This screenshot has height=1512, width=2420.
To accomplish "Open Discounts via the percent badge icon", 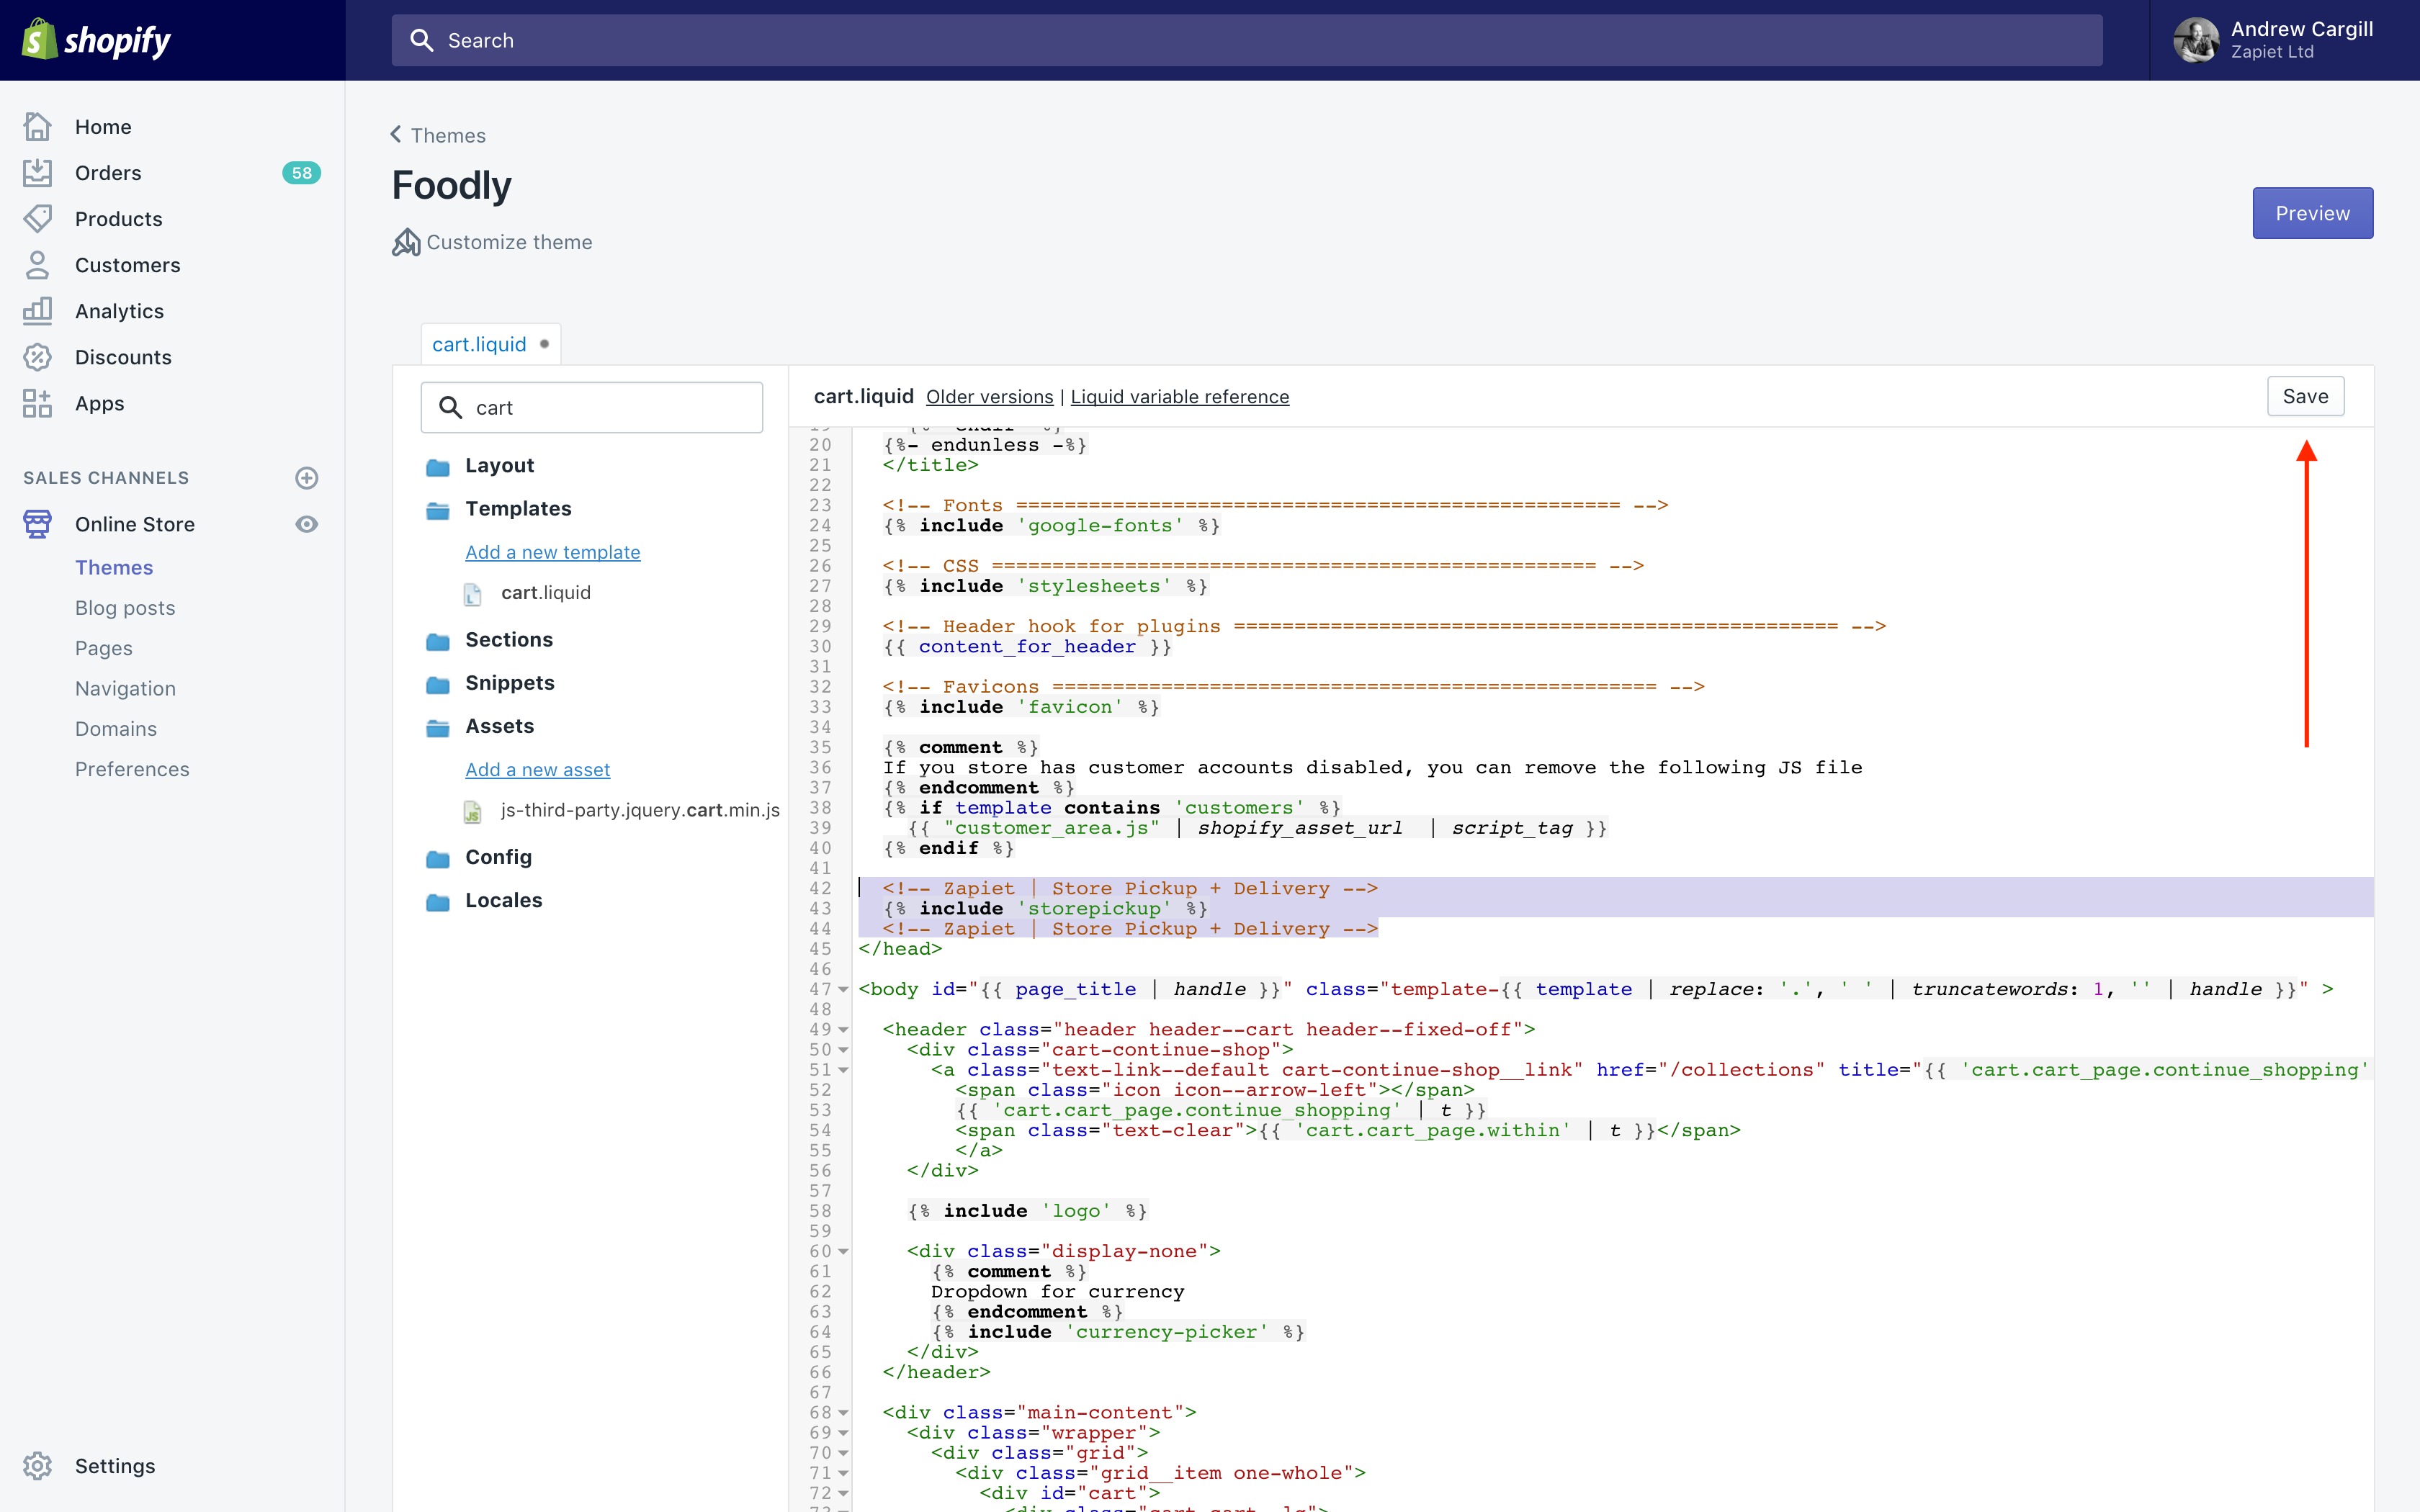I will 38,357.
